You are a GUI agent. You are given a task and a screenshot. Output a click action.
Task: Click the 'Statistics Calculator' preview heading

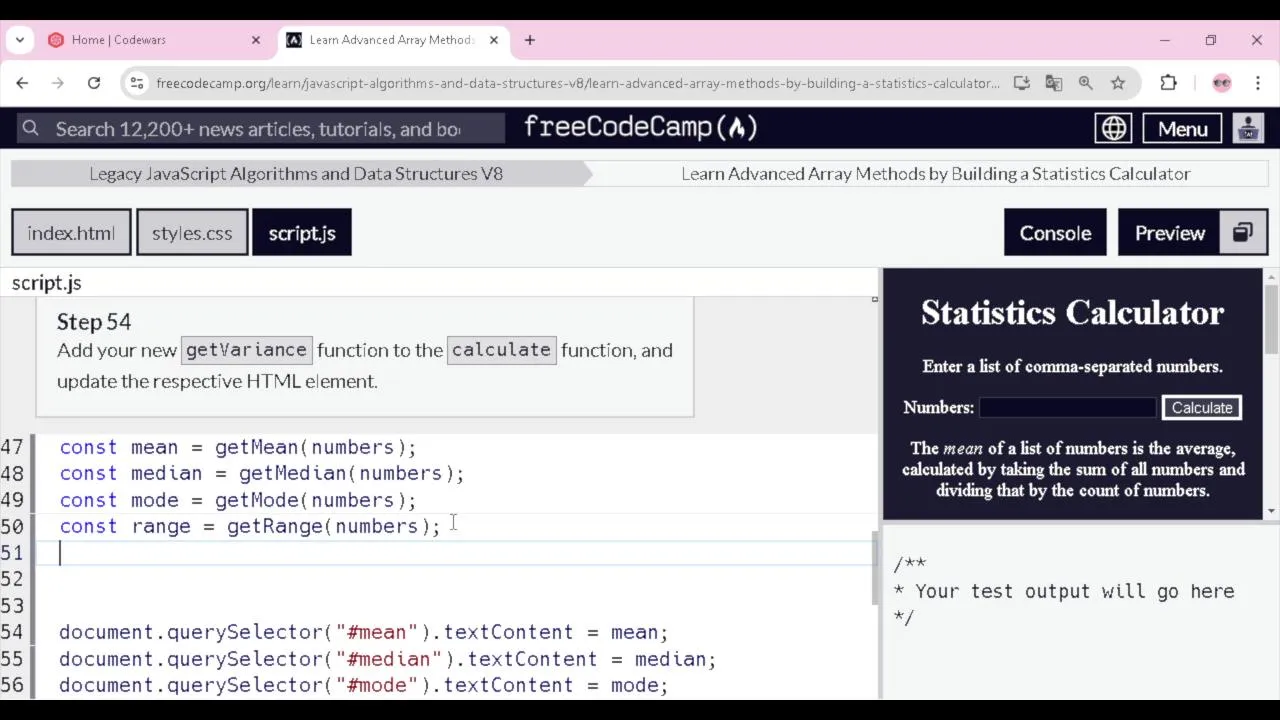pyautogui.click(x=1072, y=313)
